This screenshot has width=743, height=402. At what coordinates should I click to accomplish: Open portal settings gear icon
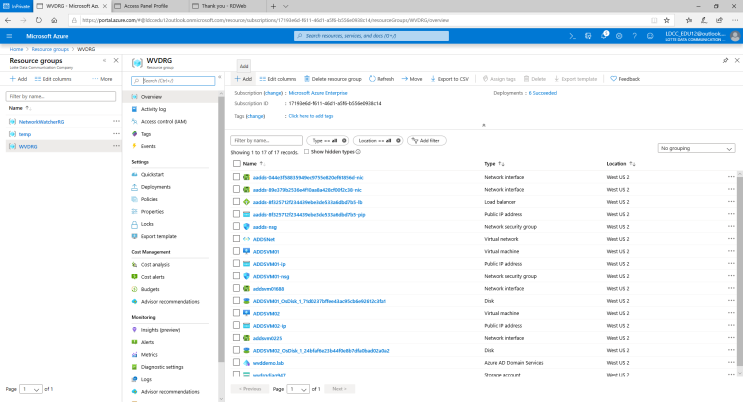[x=620, y=36]
